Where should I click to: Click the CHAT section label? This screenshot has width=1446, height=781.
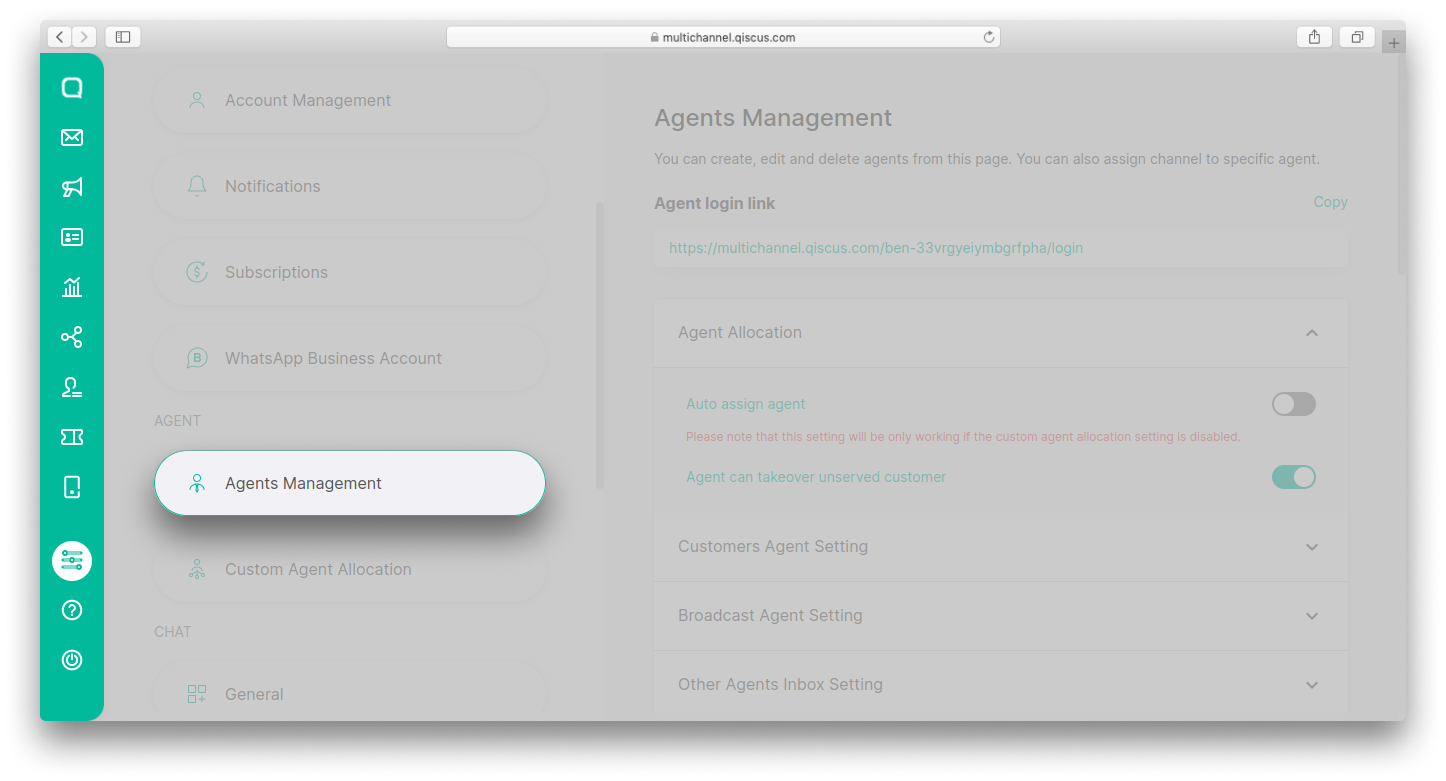tap(172, 632)
